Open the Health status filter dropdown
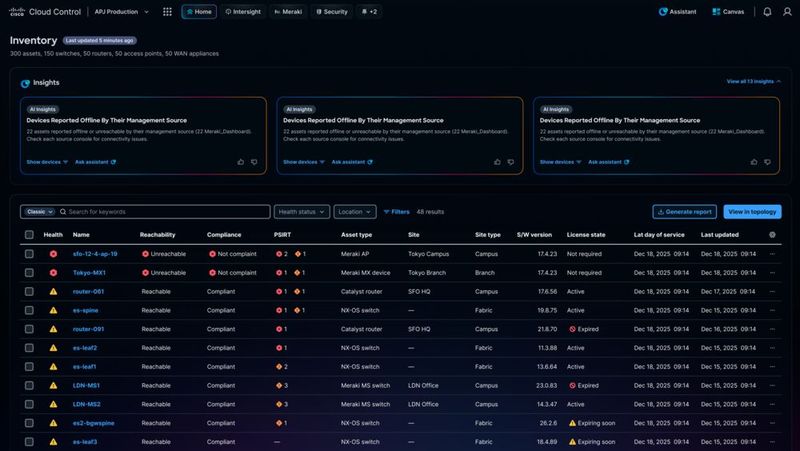 (x=302, y=212)
